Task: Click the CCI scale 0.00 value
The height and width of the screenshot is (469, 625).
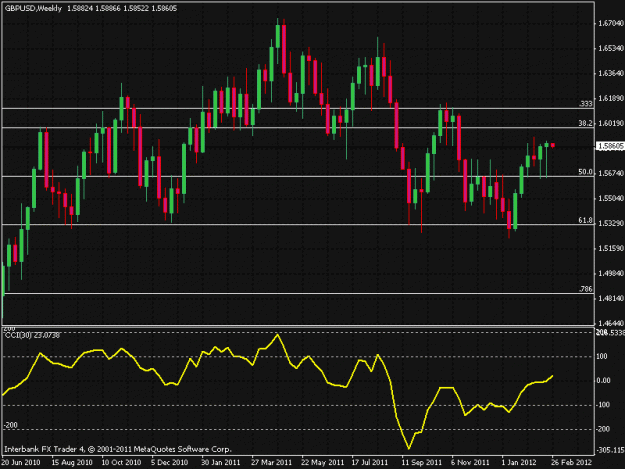Action: [604, 381]
